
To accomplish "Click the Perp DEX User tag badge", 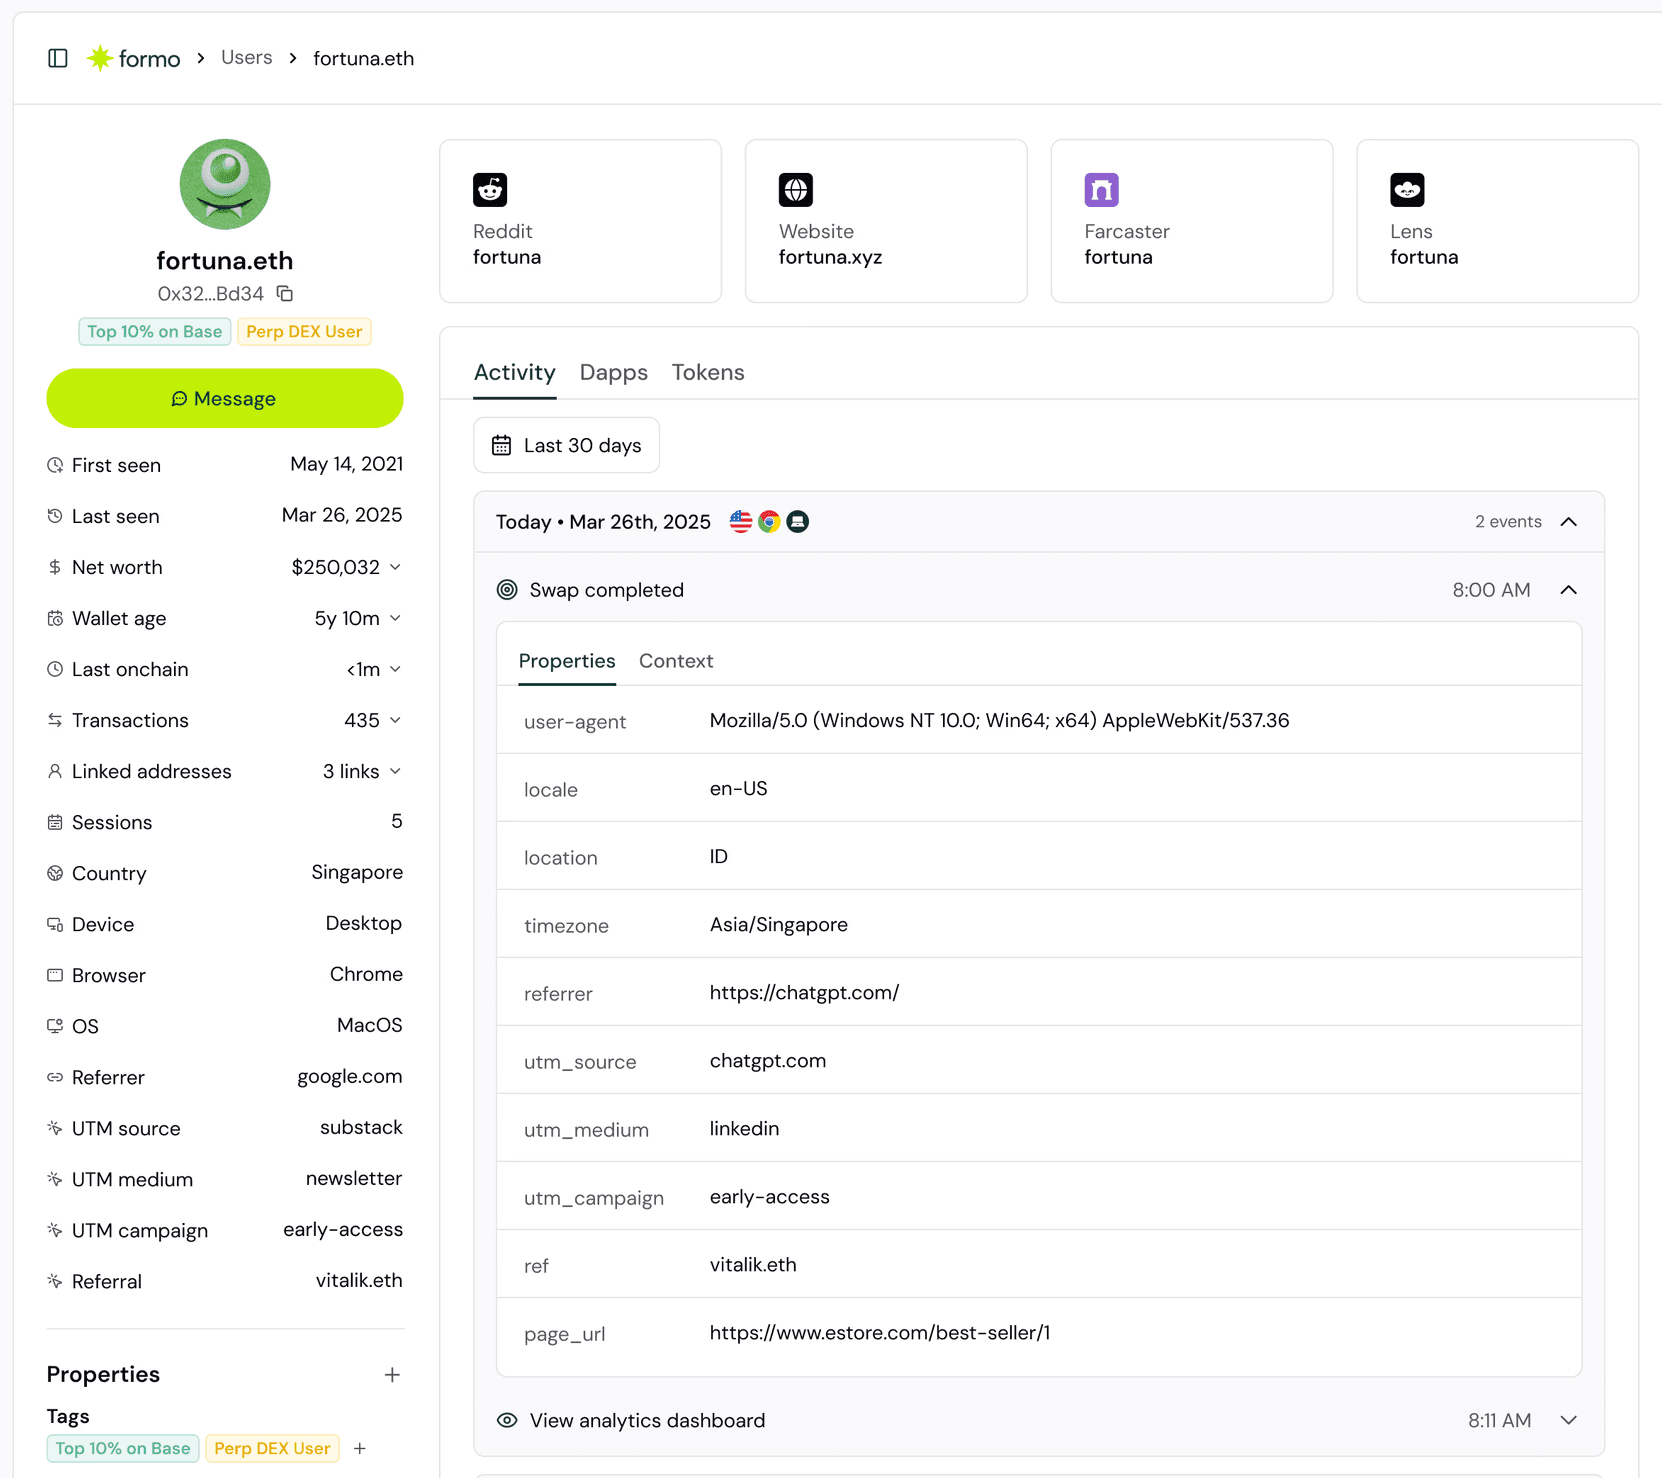I will [303, 331].
